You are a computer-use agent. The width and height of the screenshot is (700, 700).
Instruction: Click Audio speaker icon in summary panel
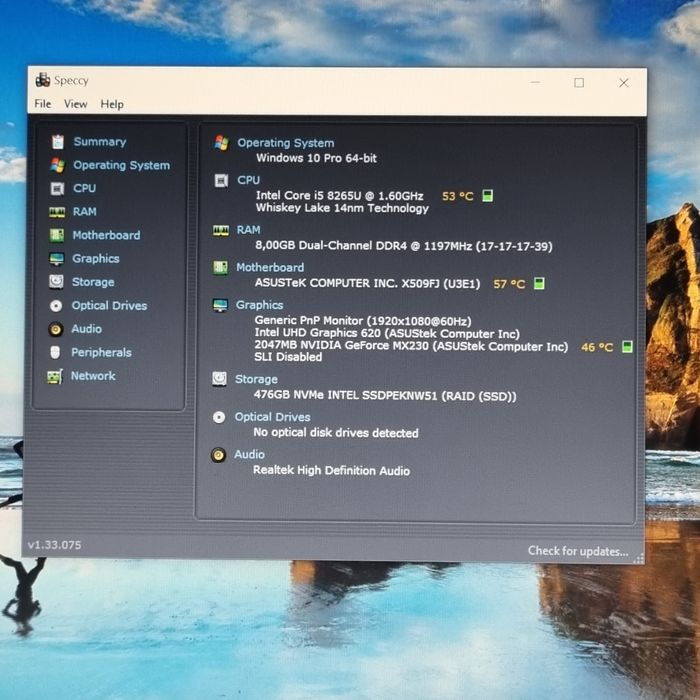click(x=218, y=455)
